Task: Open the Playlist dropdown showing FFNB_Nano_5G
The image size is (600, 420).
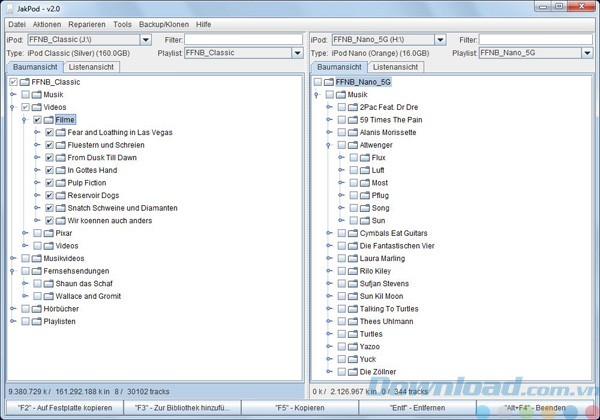Action: click(x=535, y=53)
